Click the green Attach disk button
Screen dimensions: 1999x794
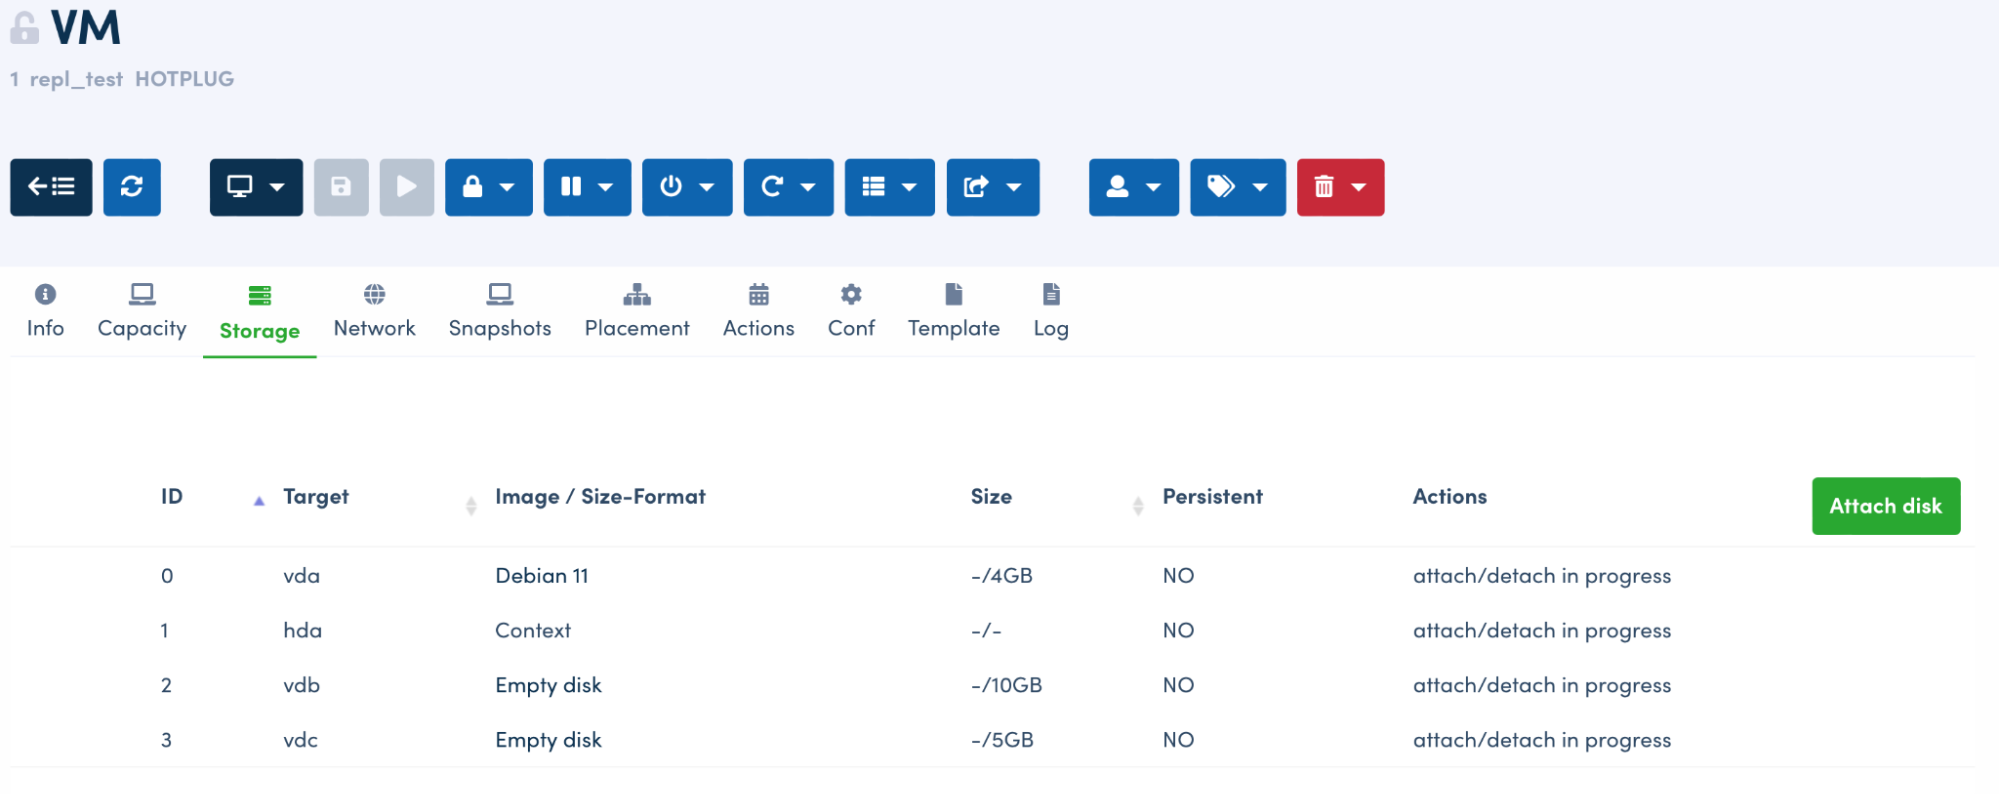click(1885, 506)
